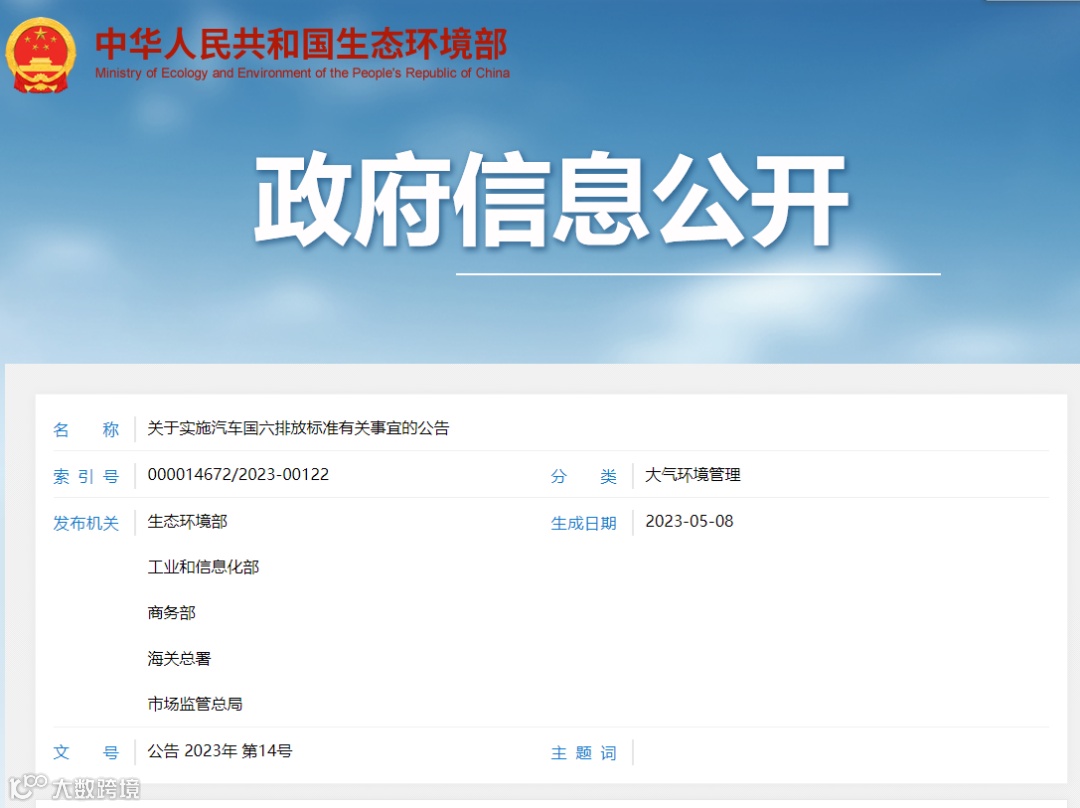
Task: Click the date value 2023-05-08
Action: tap(689, 521)
